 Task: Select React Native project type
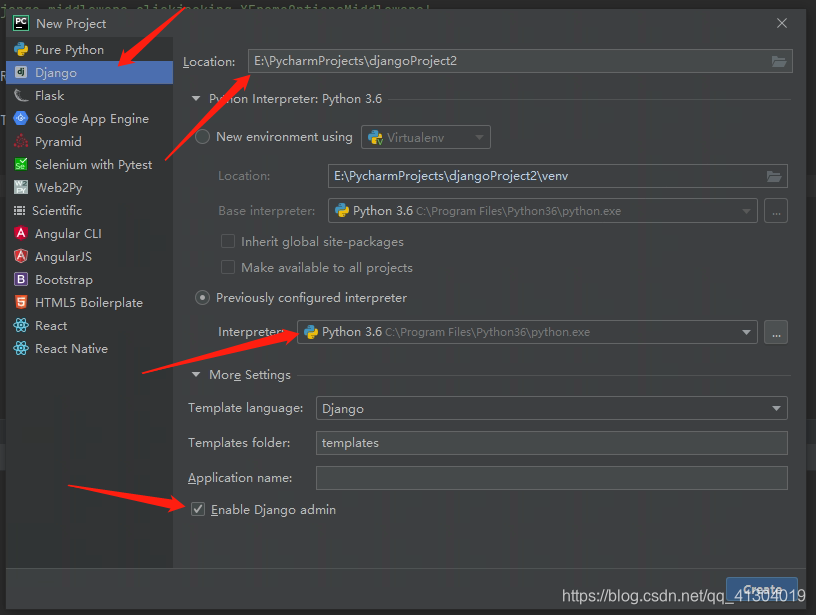(90, 349)
